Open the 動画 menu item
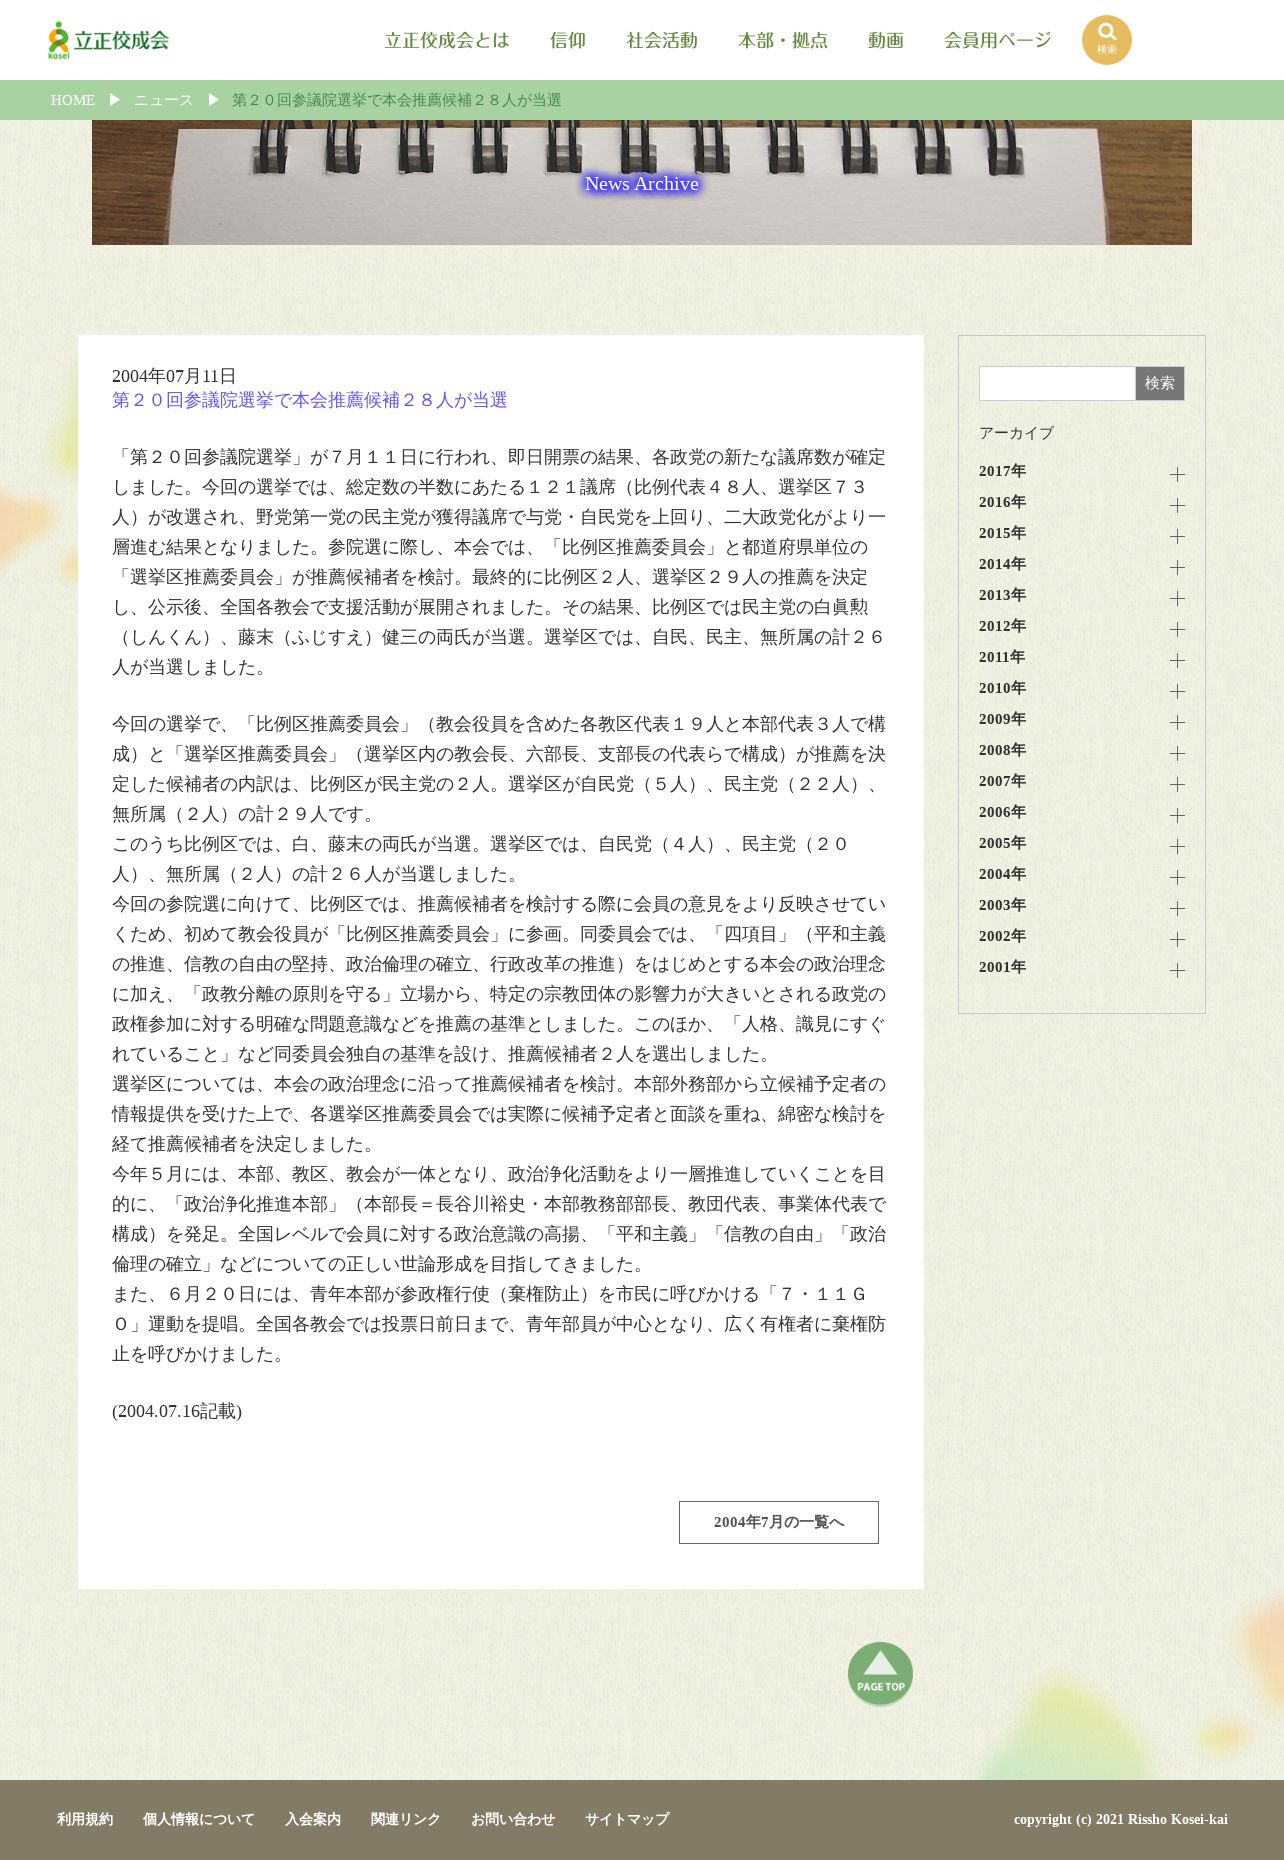The width and height of the screenshot is (1284, 1860). (886, 40)
